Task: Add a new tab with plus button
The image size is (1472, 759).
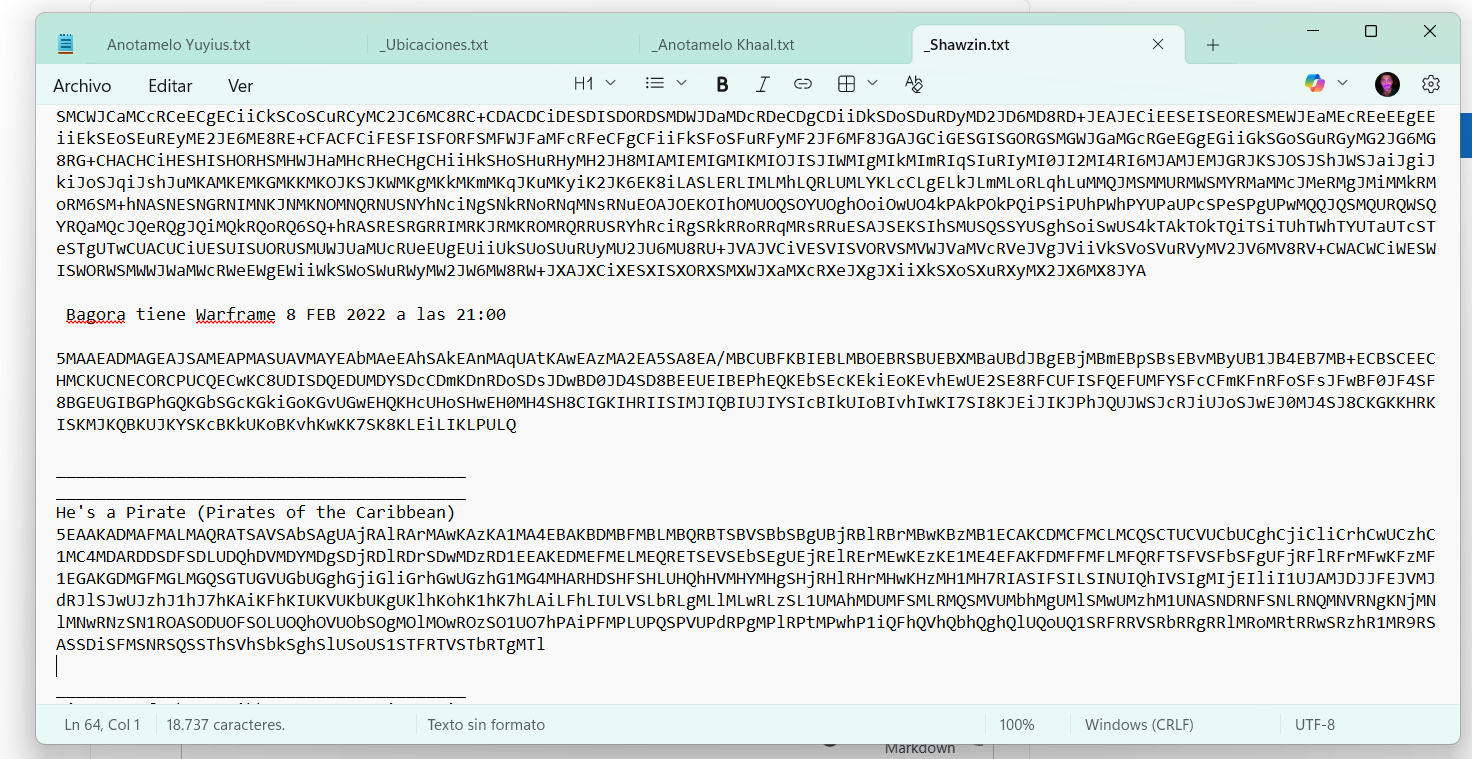Action: [1213, 45]
